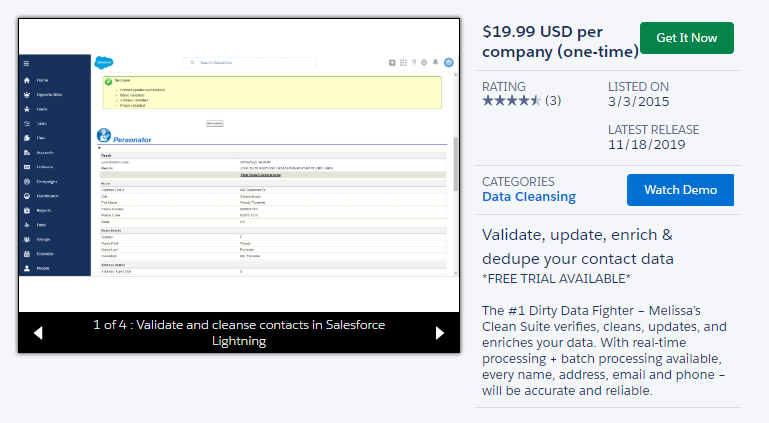Click the Watch Demo button
Image resolution: width=769 pixels, height=423 pixels.
[x=679, y=189]
